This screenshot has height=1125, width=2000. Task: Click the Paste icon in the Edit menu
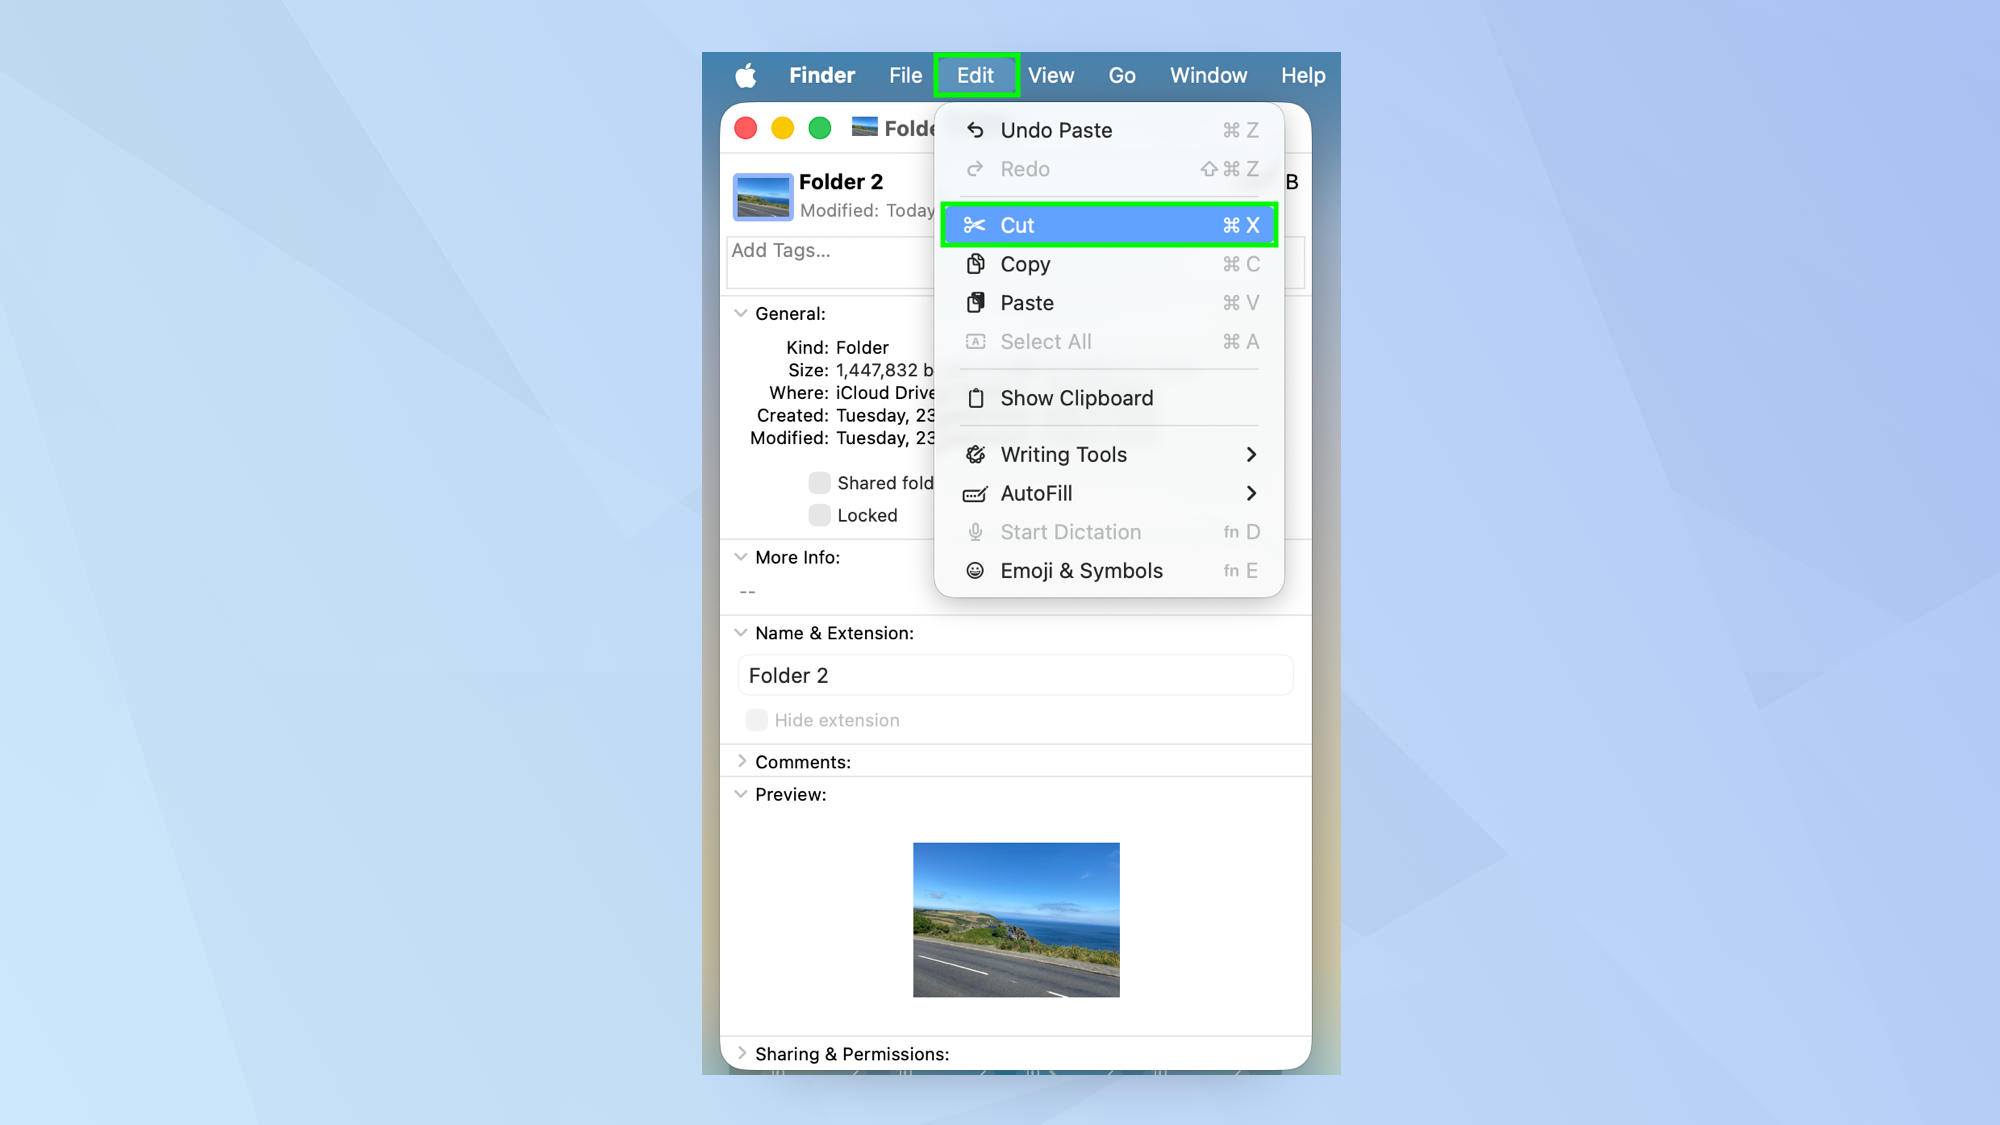[975, 302]
